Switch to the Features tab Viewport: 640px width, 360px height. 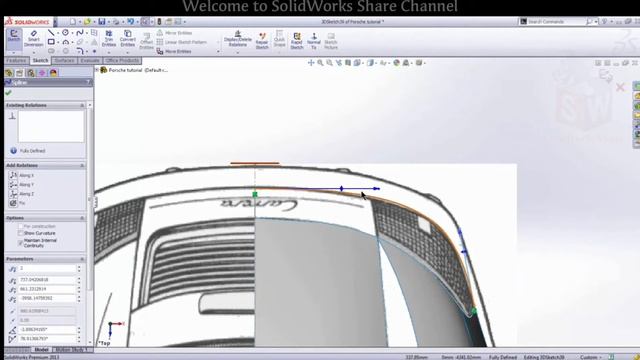click(x=16, y=60)
